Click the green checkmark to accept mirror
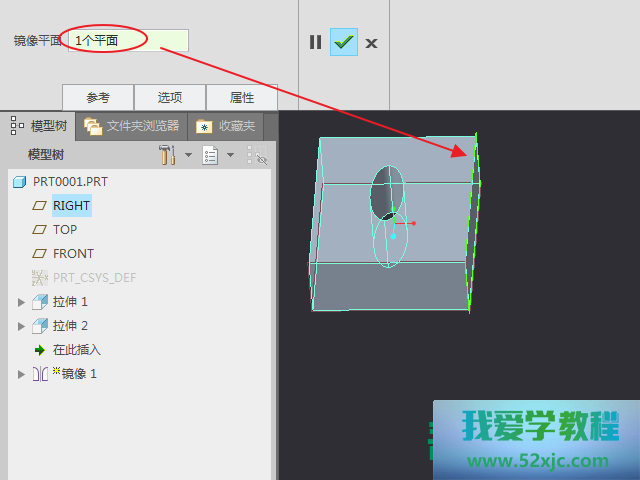The width and height of the screenshot is (640, 480). [344, 42]
